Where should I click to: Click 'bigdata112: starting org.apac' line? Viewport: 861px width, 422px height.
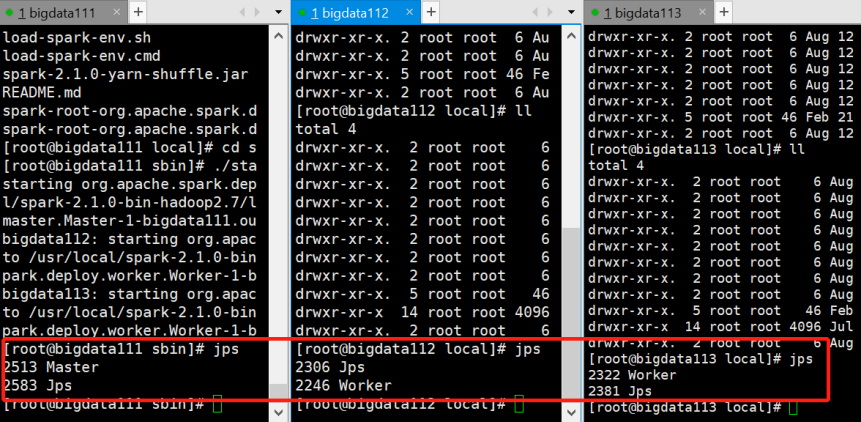point(130,239)
